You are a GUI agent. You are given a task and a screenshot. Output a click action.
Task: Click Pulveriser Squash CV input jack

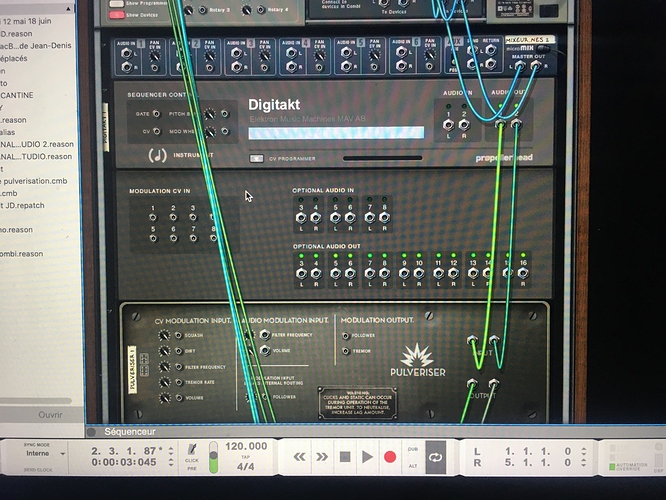(178, 336)
